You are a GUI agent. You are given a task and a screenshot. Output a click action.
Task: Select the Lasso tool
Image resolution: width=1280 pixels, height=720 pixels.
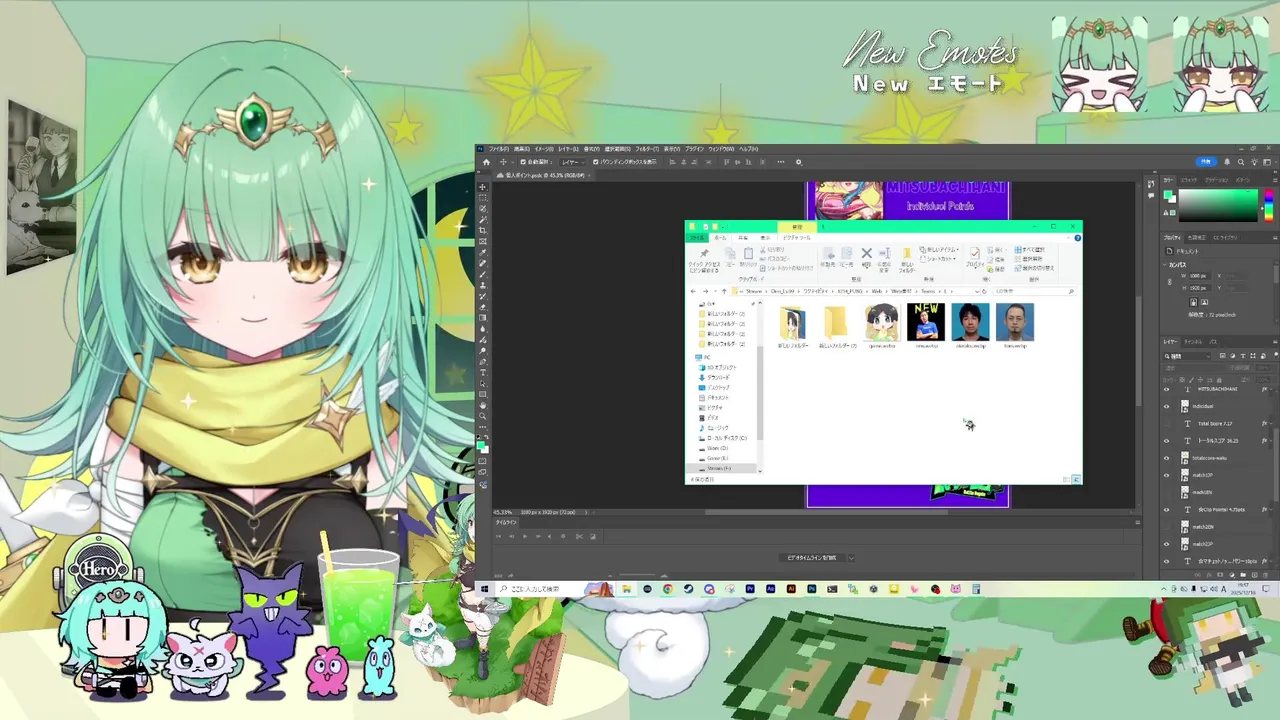[483, 208]
